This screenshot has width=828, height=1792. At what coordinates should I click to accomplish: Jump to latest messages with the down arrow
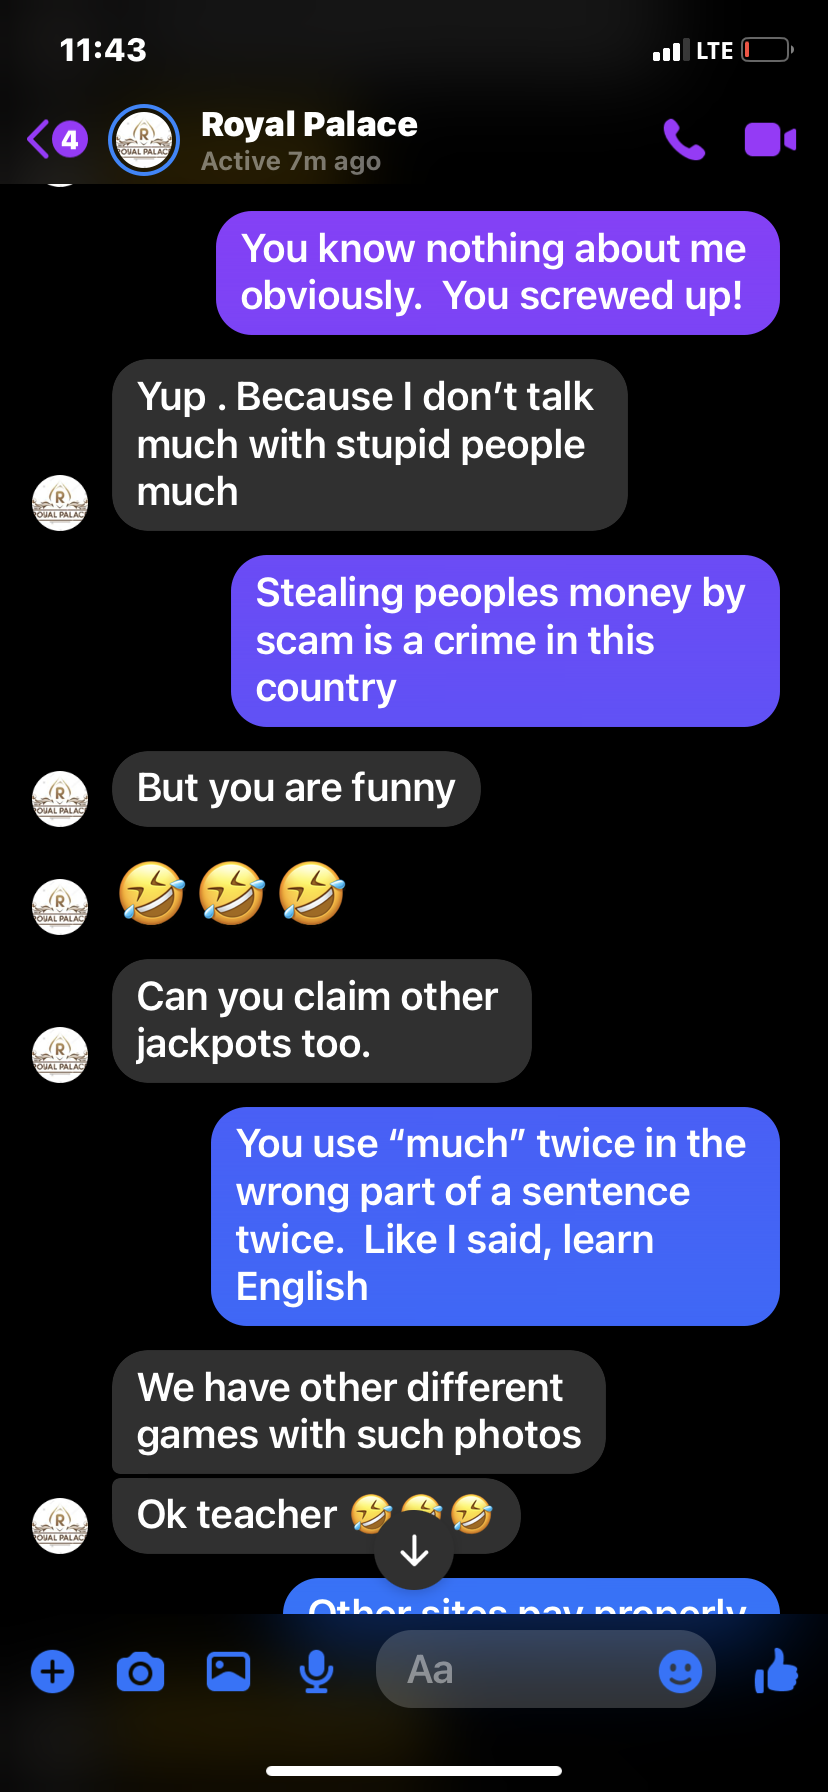click(x=414, y=1550)
